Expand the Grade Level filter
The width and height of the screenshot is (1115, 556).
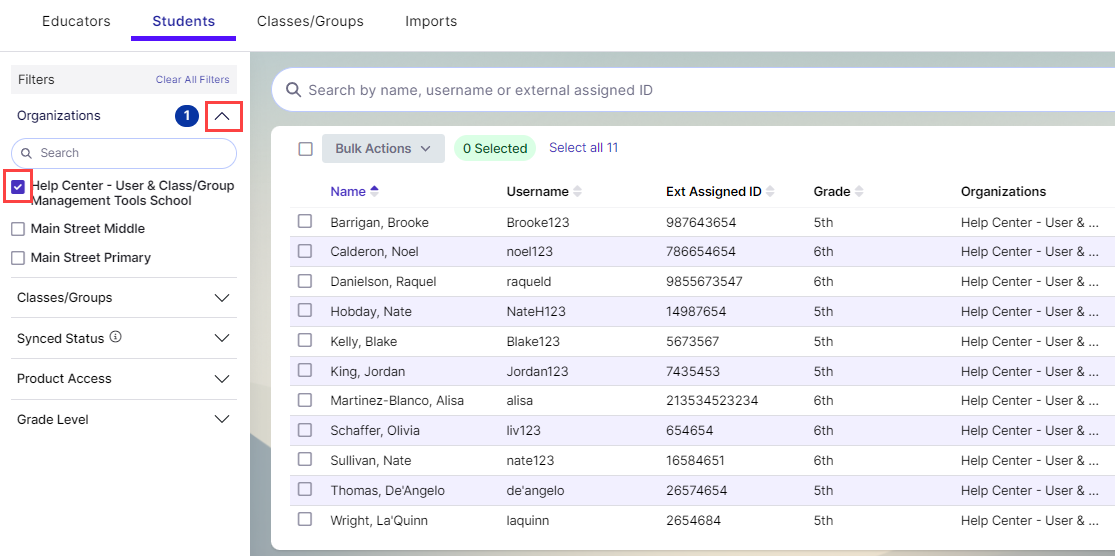click(x=222, y=420)
